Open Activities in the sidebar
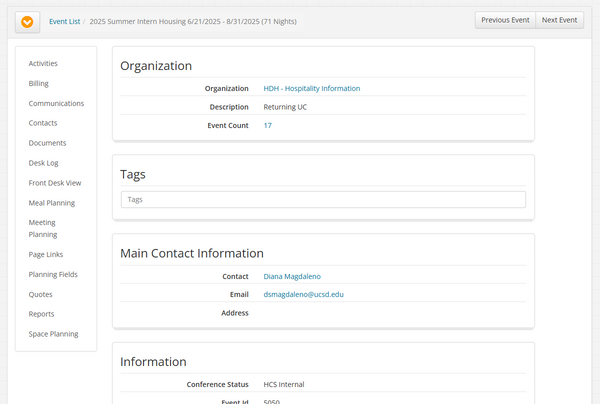Viewport: 600px width, 404px height. coord(43,64)
